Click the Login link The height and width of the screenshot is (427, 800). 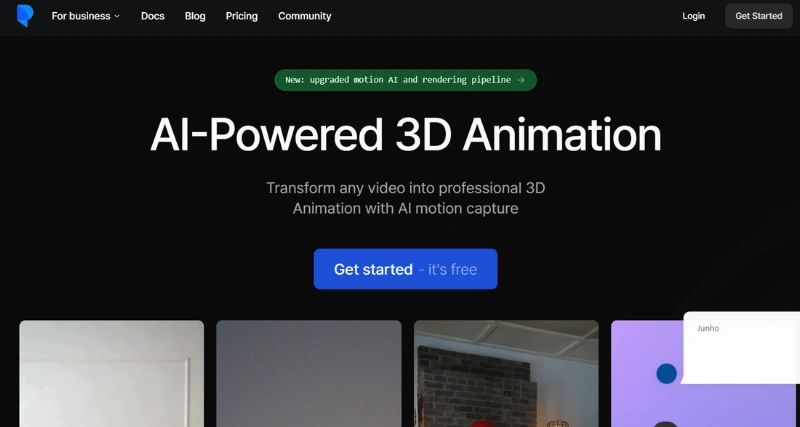693,16
